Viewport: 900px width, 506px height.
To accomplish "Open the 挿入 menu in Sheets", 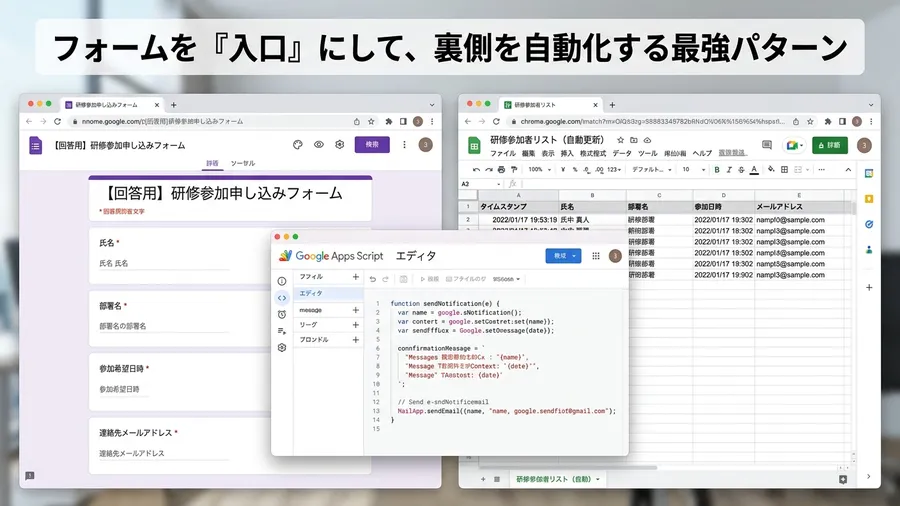I will click(x=567, y=154).
